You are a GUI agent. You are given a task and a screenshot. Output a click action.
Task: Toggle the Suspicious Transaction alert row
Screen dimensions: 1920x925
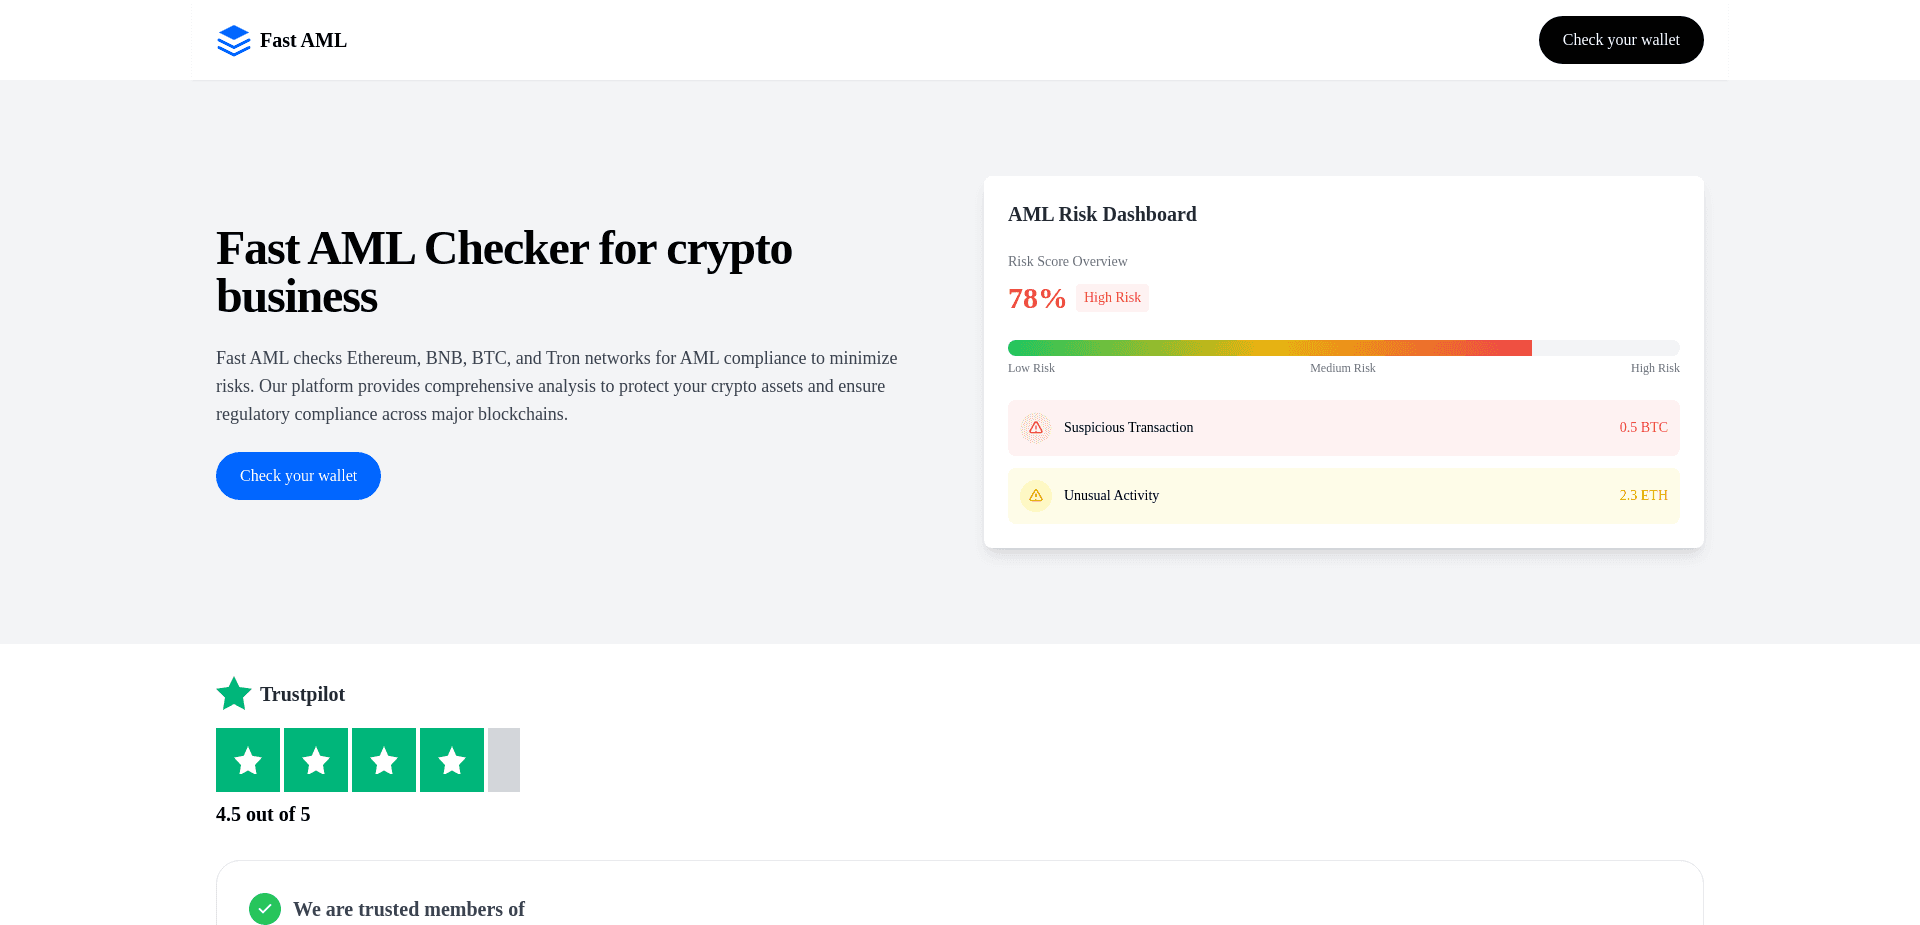(x=1343, y=427)
